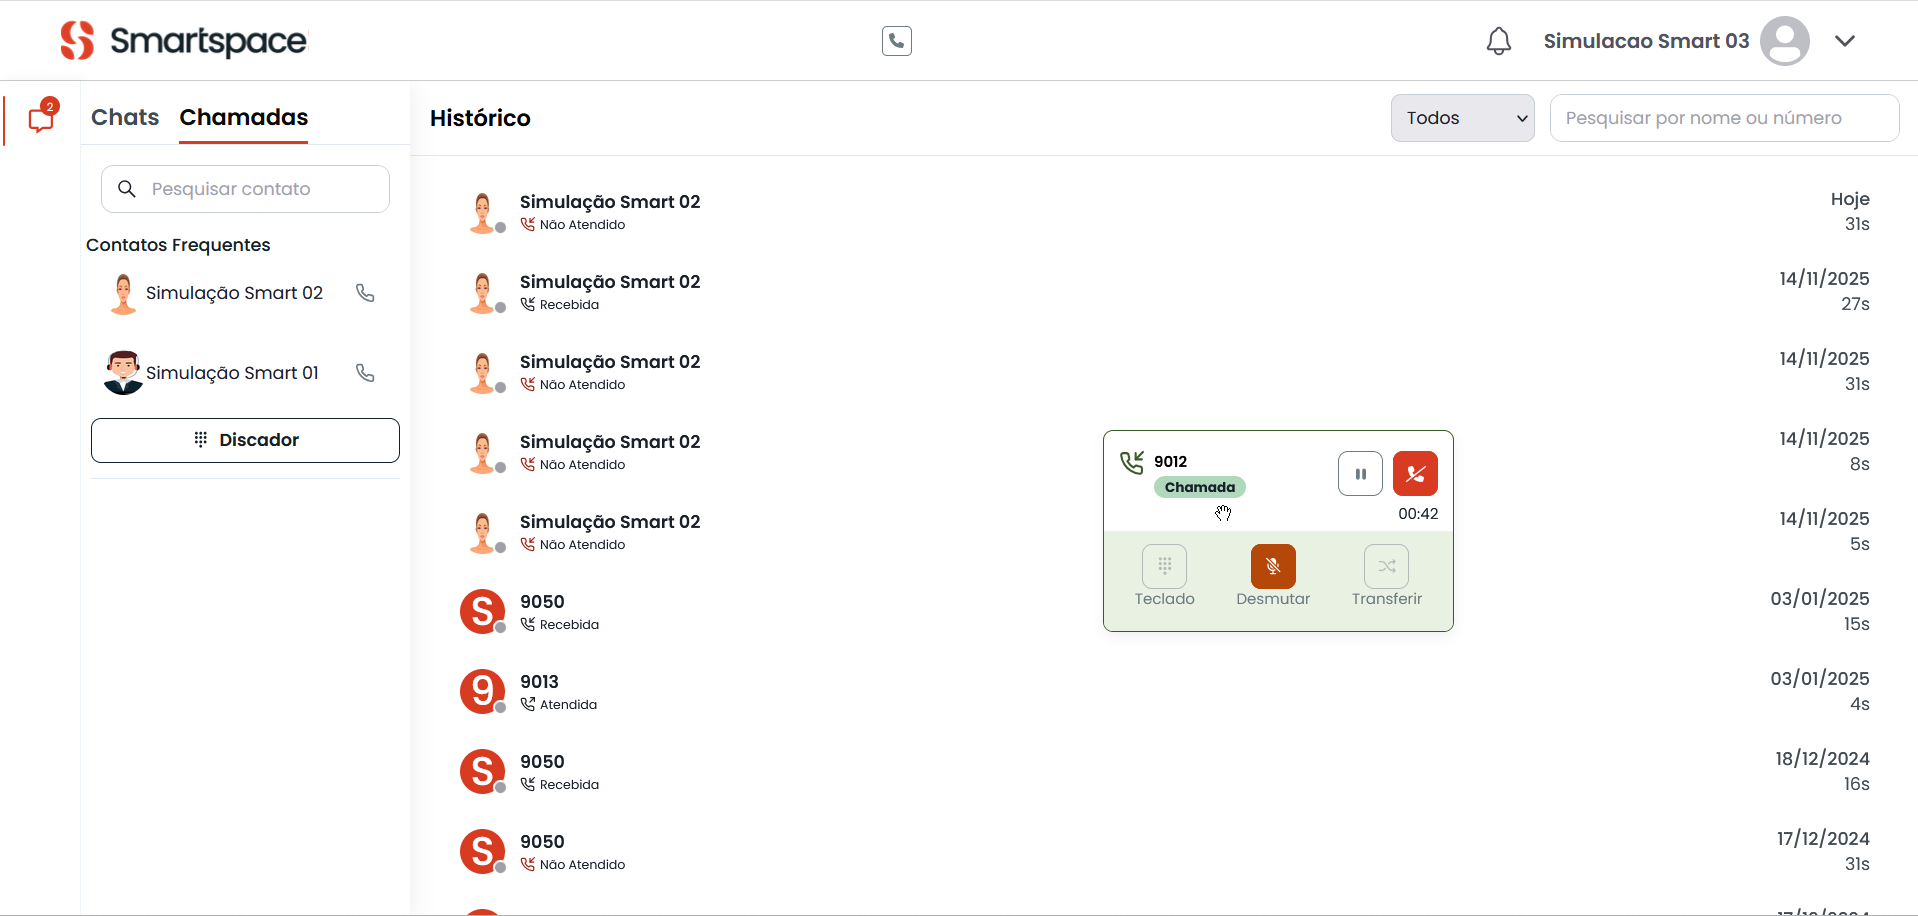1918x916 pixels.
Task: Call Simulação Smart 02 from frequent contacts
Action: pyautogui.click(x=365, y=293)
